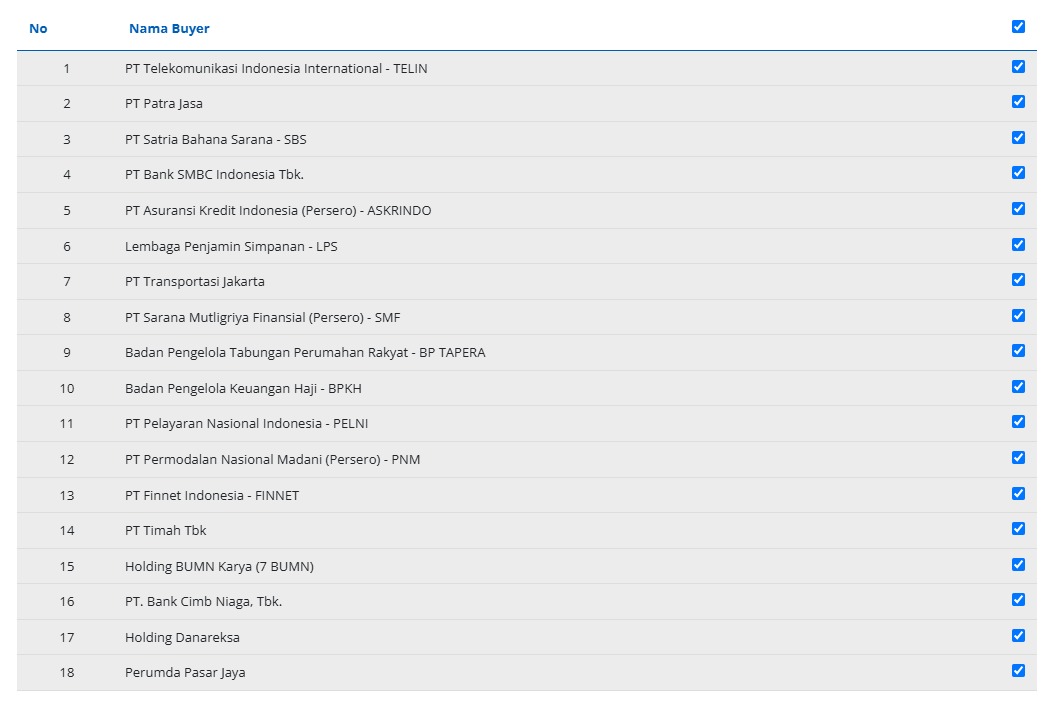The height and width of the screenshot is (701, 1050).
Task: Click the Nama Buyer column header
Action: [x=169, y=29]
